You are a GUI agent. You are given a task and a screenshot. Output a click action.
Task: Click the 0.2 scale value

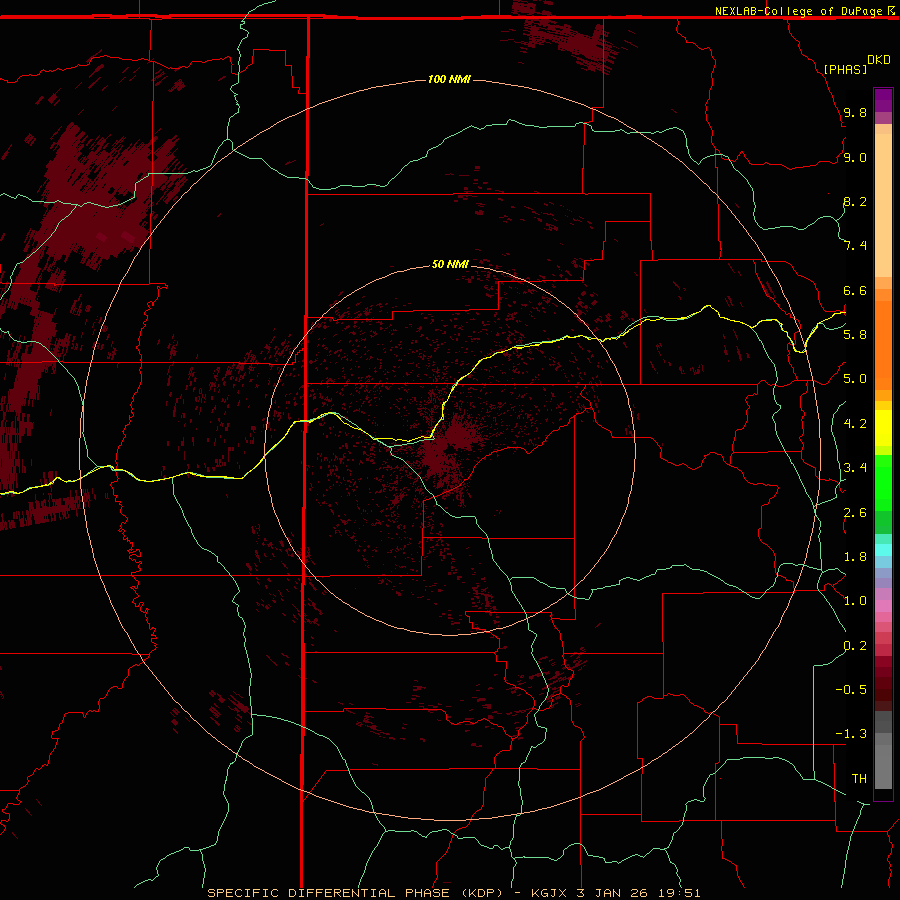tap(855, 645)
